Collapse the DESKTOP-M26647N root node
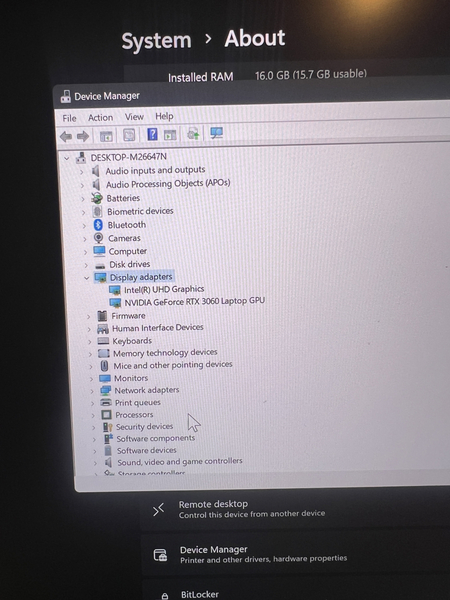Image resolution: width=450 pixels, height=600 pixels. point(67,158)
